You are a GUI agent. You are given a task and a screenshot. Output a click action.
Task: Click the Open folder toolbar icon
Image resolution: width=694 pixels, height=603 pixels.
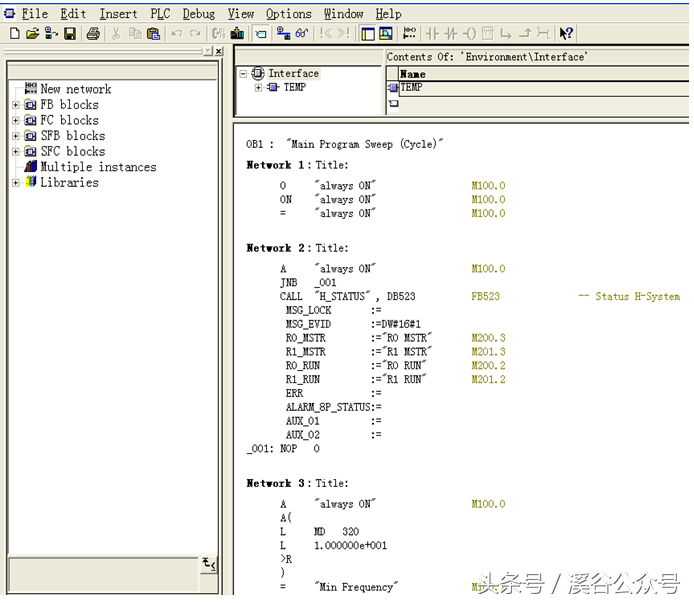[32, 34]
